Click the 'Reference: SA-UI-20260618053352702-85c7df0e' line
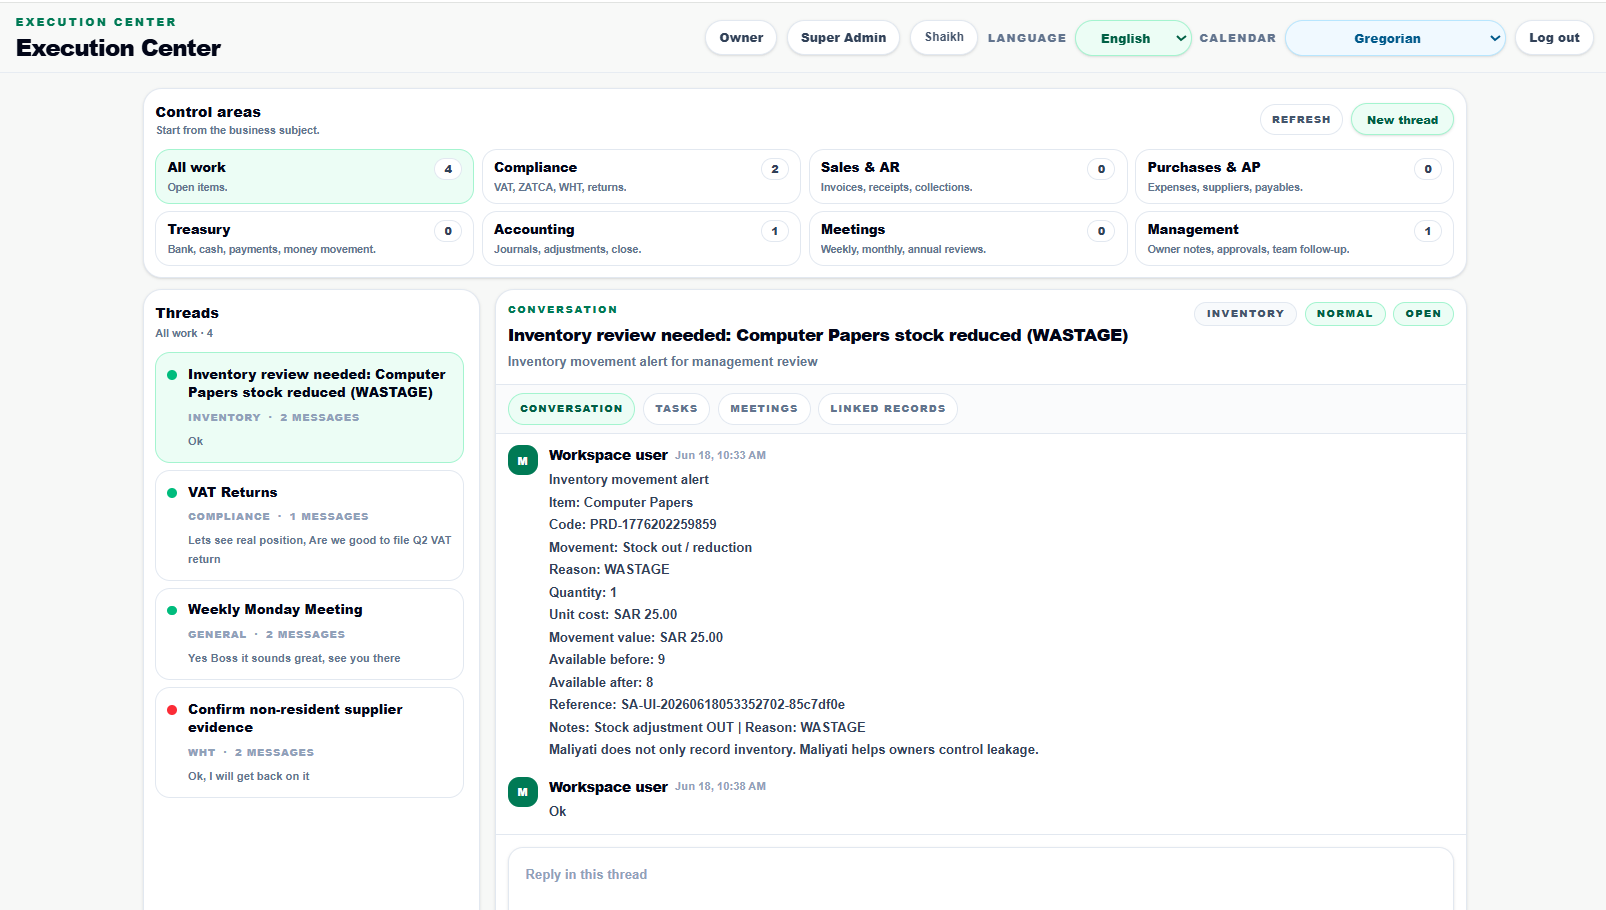Image resolution: width=1606 pixels, height=910 pixels. pyautogui.click(x=697, y=704)
